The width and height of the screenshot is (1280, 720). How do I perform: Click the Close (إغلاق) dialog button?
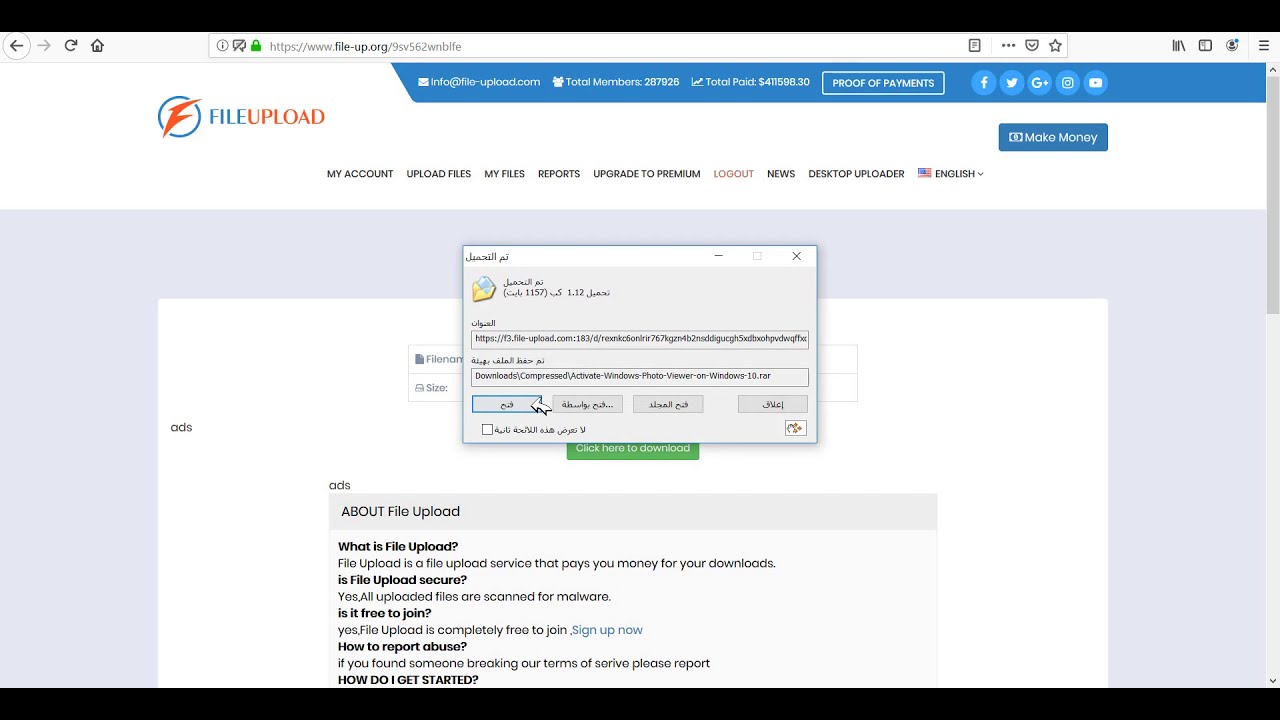pos(773,404)
